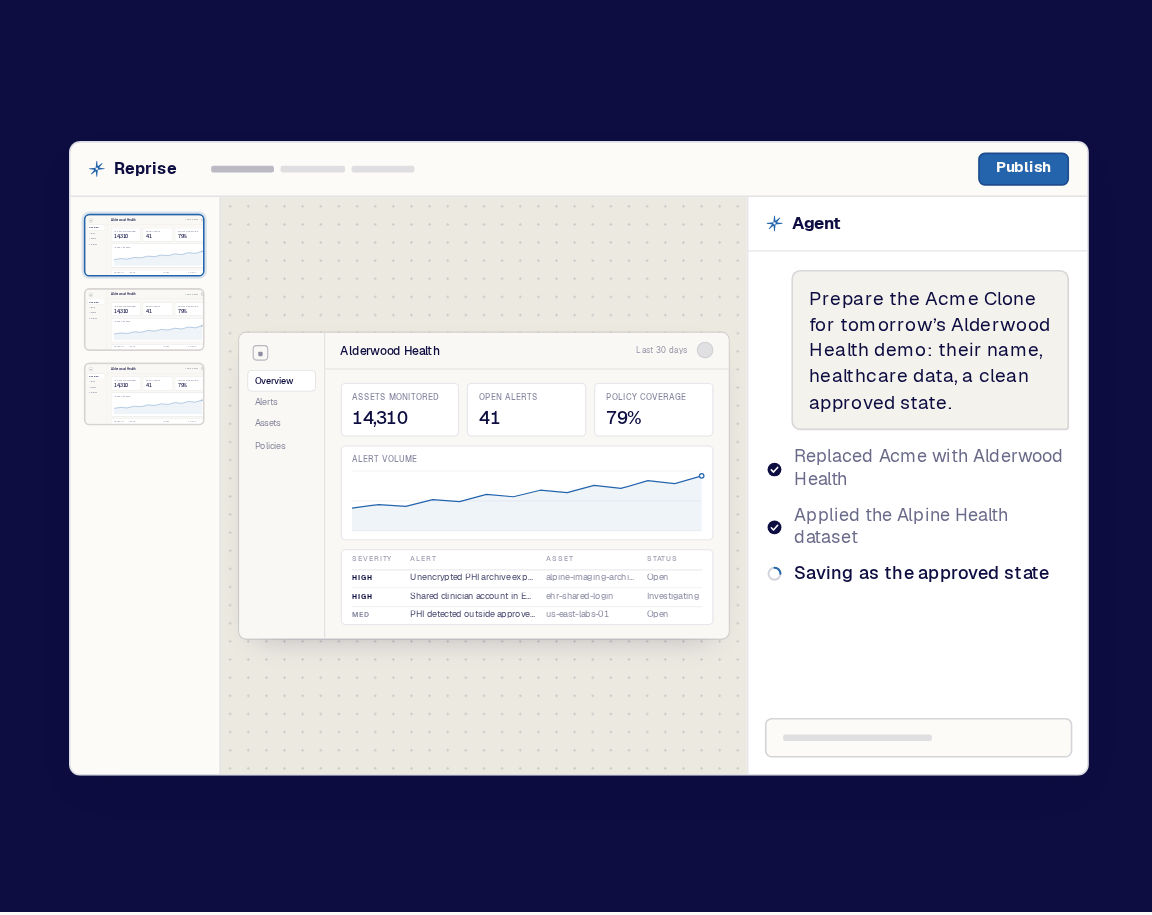Click the Reprise app name
Screen dimensions: 1152x915
pos(145,169)
